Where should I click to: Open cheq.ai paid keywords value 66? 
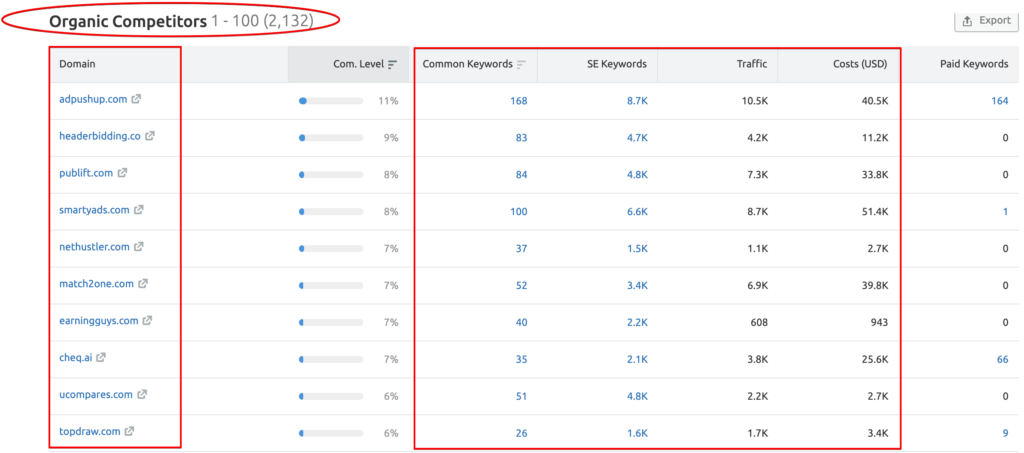coord(1002,359)
